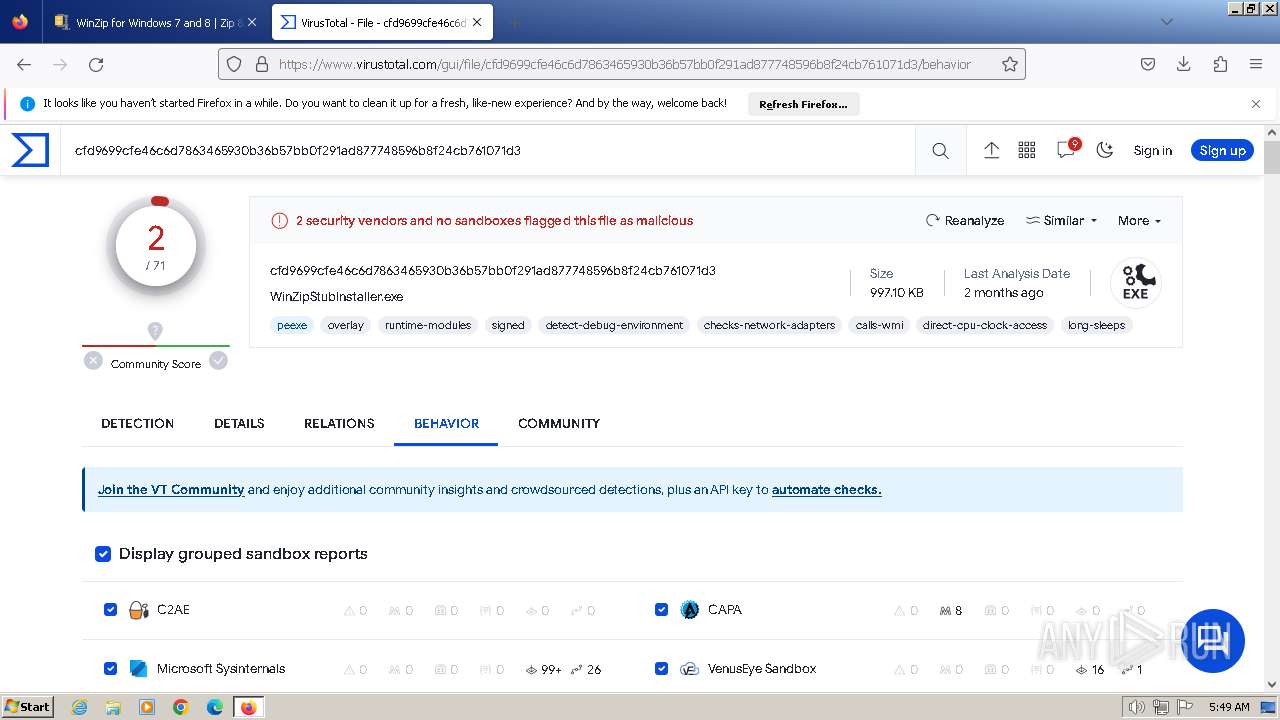This screenshot has width=1280, height=720.
Task: Click the file hash search field
Action: click(488, 151)
